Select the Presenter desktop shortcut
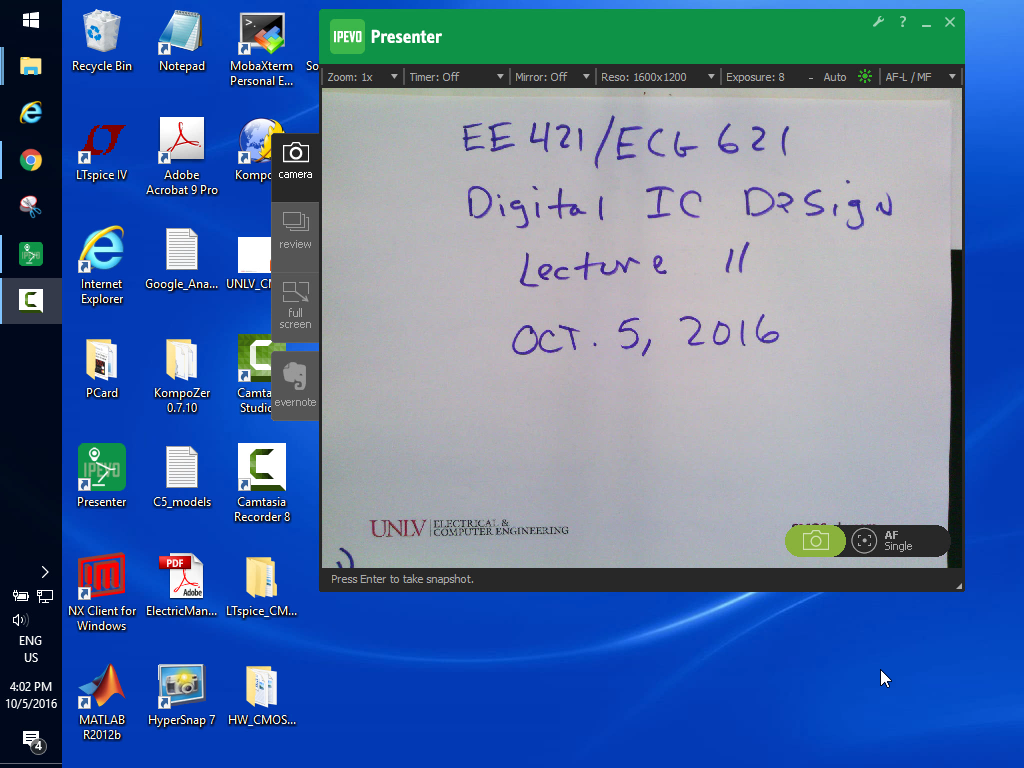Image resolution: width=1024 pixels, height=768 pixels. pos(102,477)
